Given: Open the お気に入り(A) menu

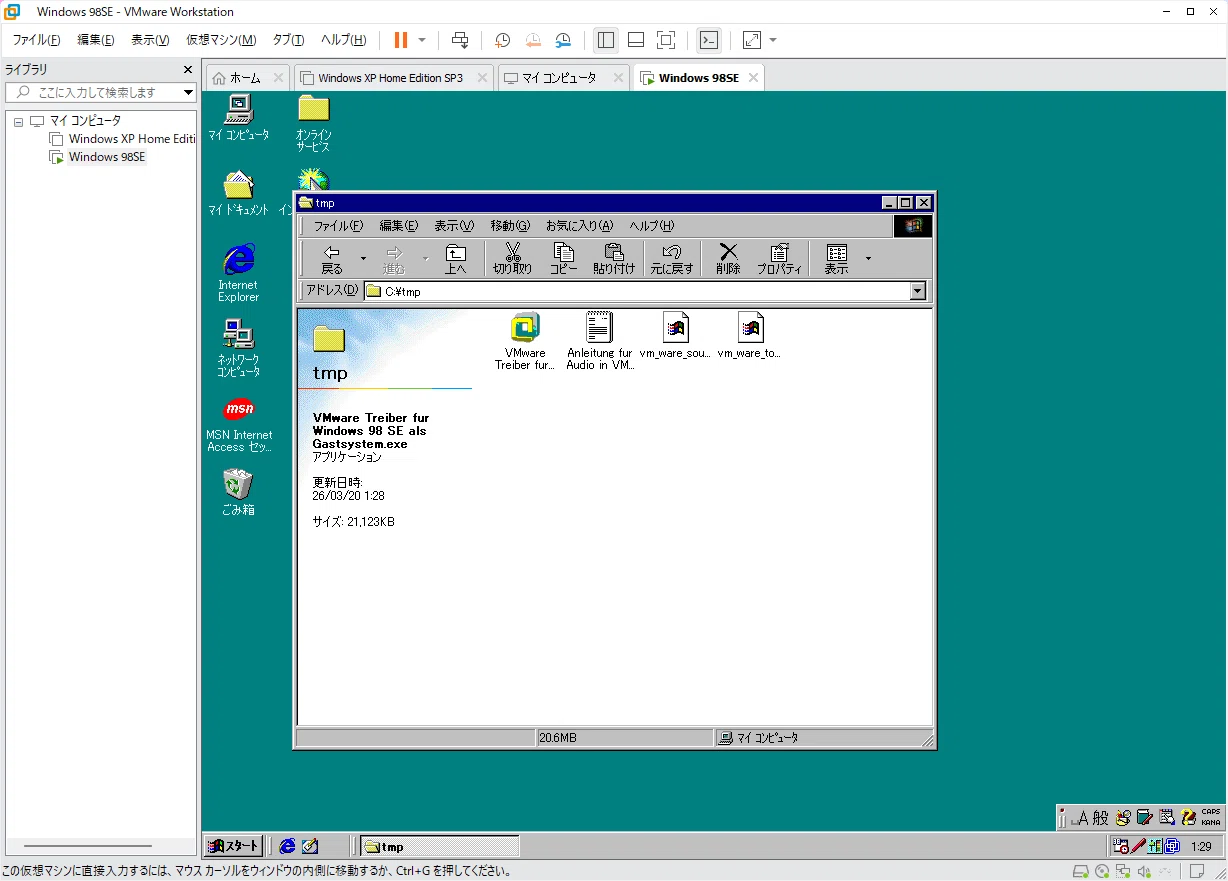Looking at the screenshot, I should click(579, 226).
